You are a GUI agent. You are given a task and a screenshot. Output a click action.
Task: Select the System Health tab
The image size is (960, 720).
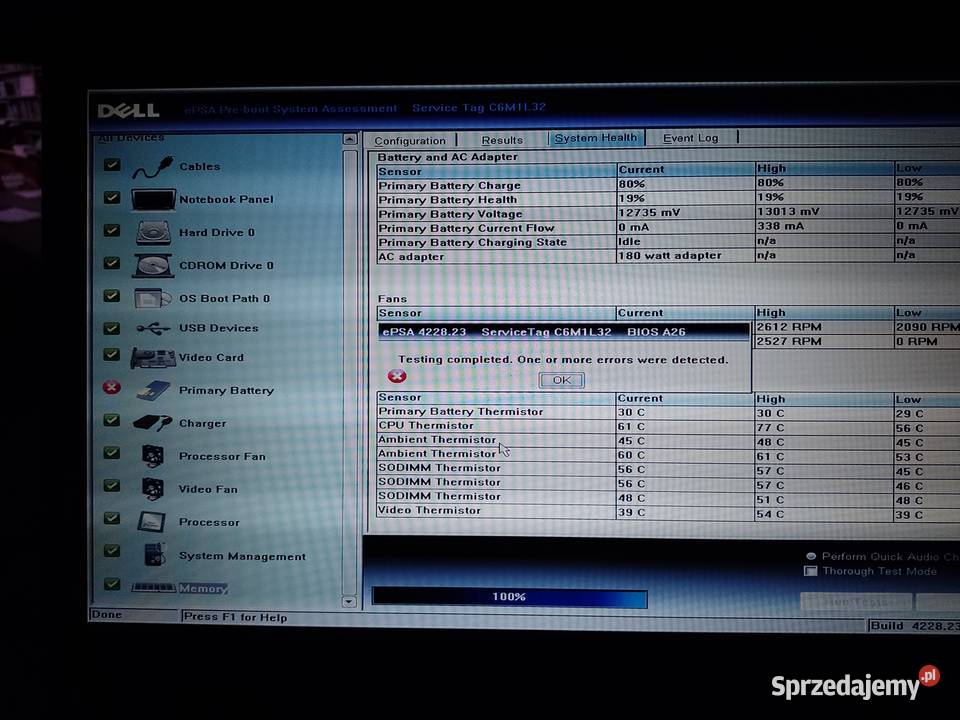[596, 138]
